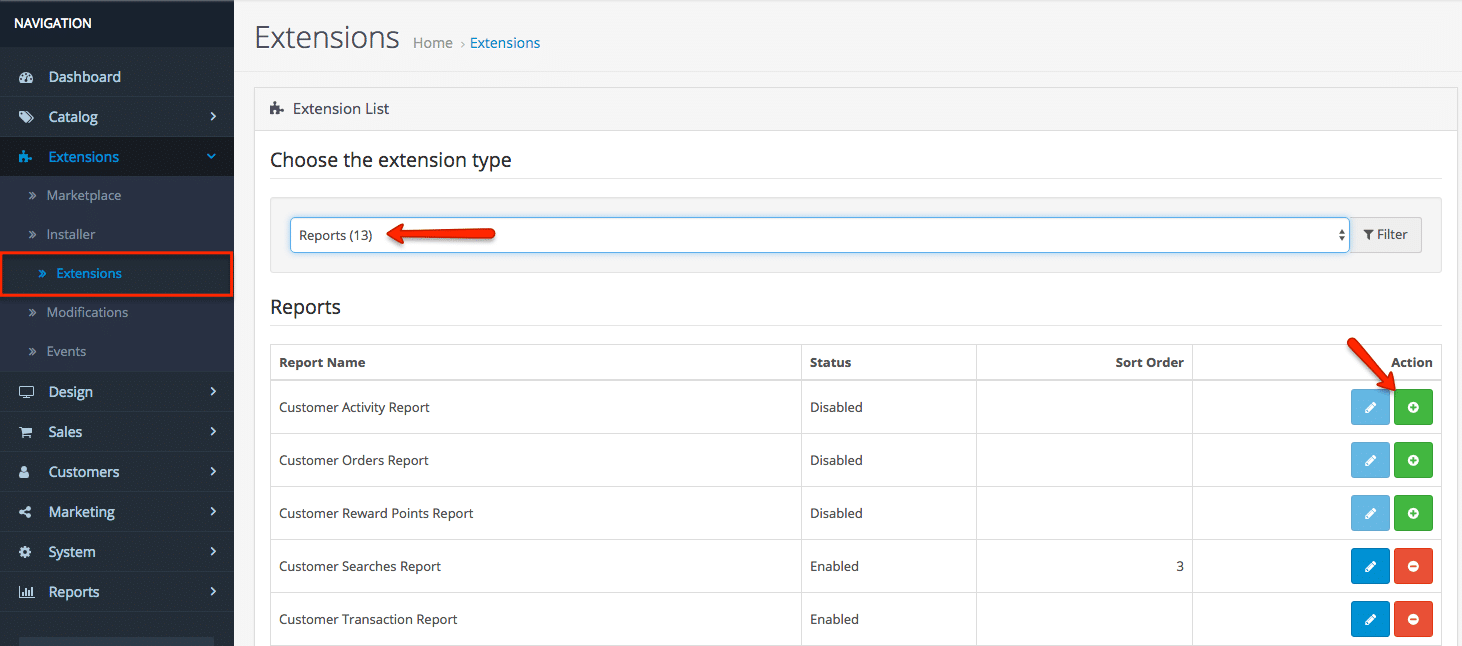Image resolution: width=1462 pixels, height=646 pixels.
Task: Uninstall the Customer Transaction Report extension
Action: [1413, 619]
